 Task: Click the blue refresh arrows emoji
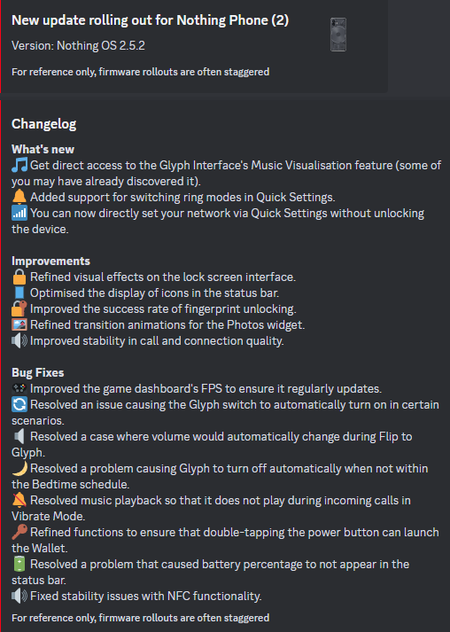pos(19,405)
